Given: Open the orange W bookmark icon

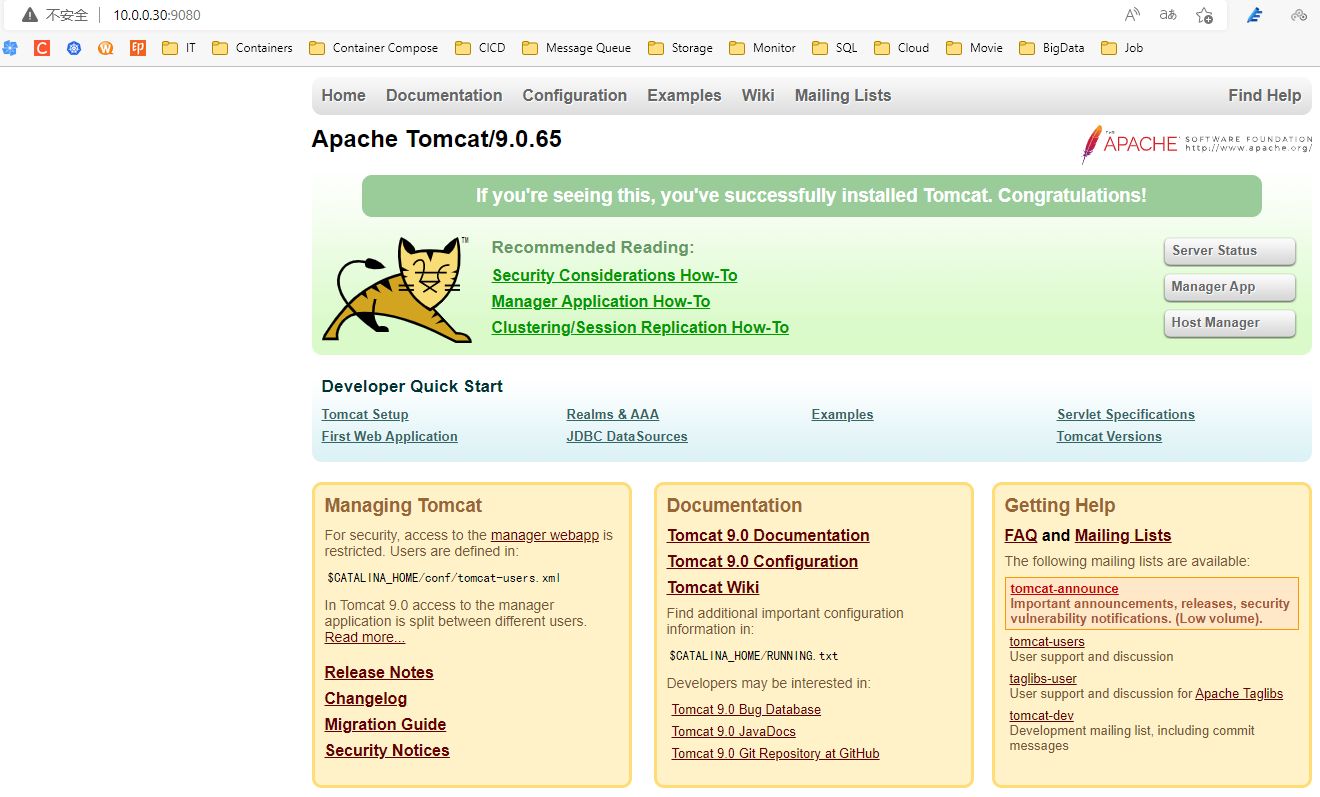Looking at the screenshot, I should (x=106, y=47).
